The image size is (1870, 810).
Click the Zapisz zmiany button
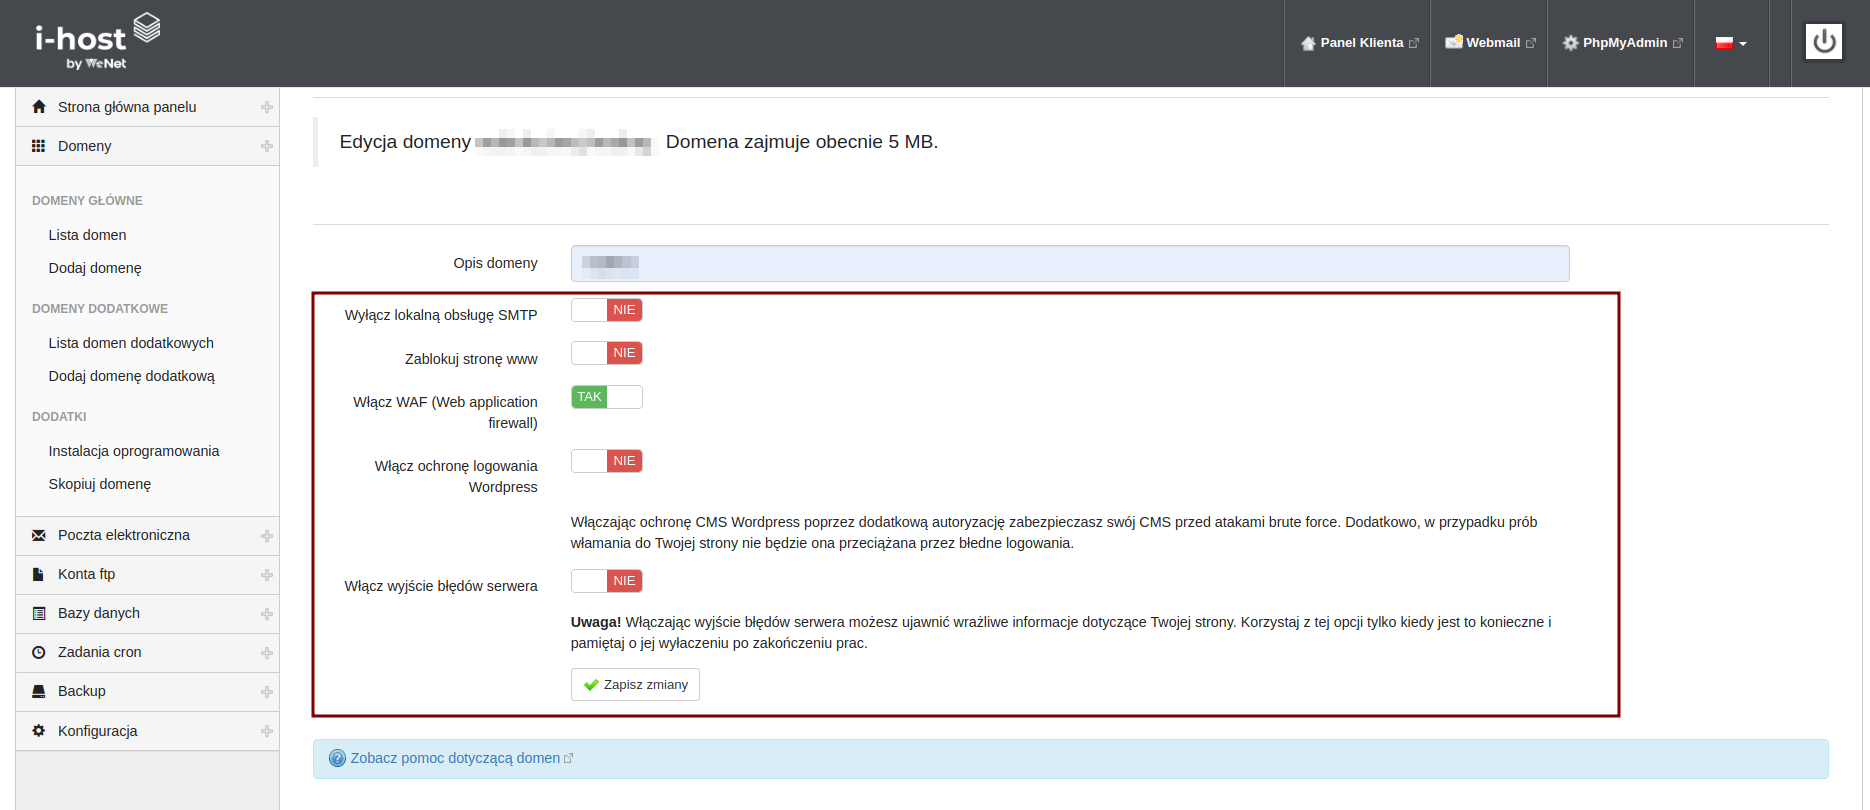pos(635,685)
